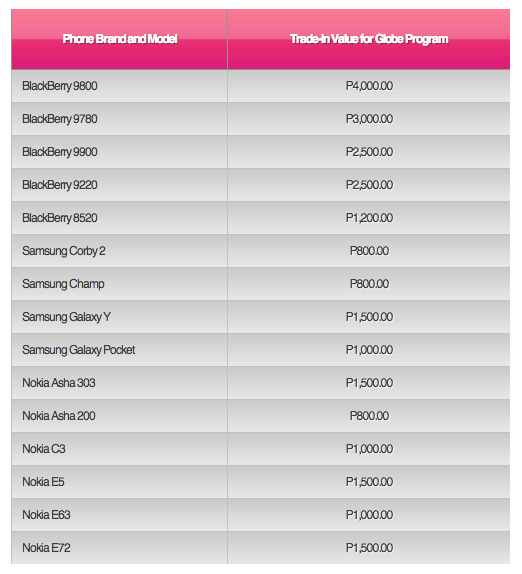Viewport: 522px width, 574px height.
Task: Select the BlackBerry 9800 row
Action: [x=260, y=86]
